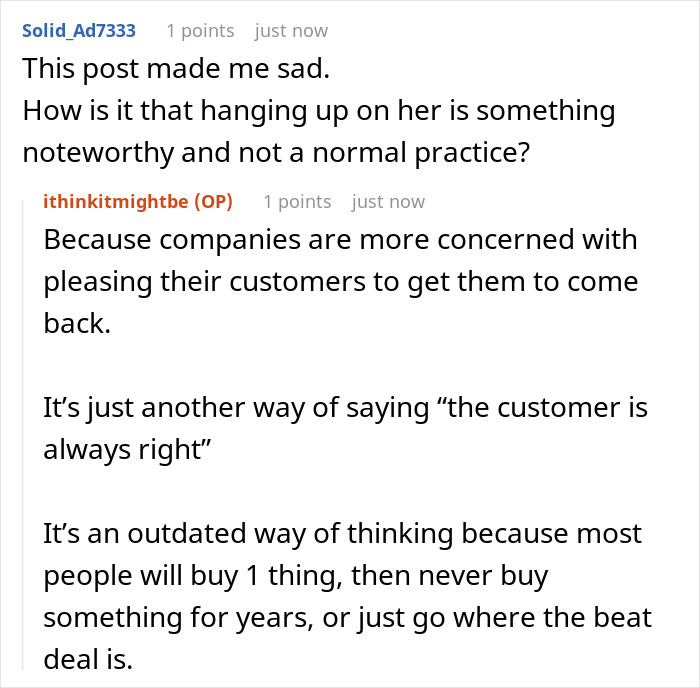The height and width of the screenshot is (688, 700).
Task: Click the line 'It's an outdated way of thinking'
Action: click(x=343, y=533)
